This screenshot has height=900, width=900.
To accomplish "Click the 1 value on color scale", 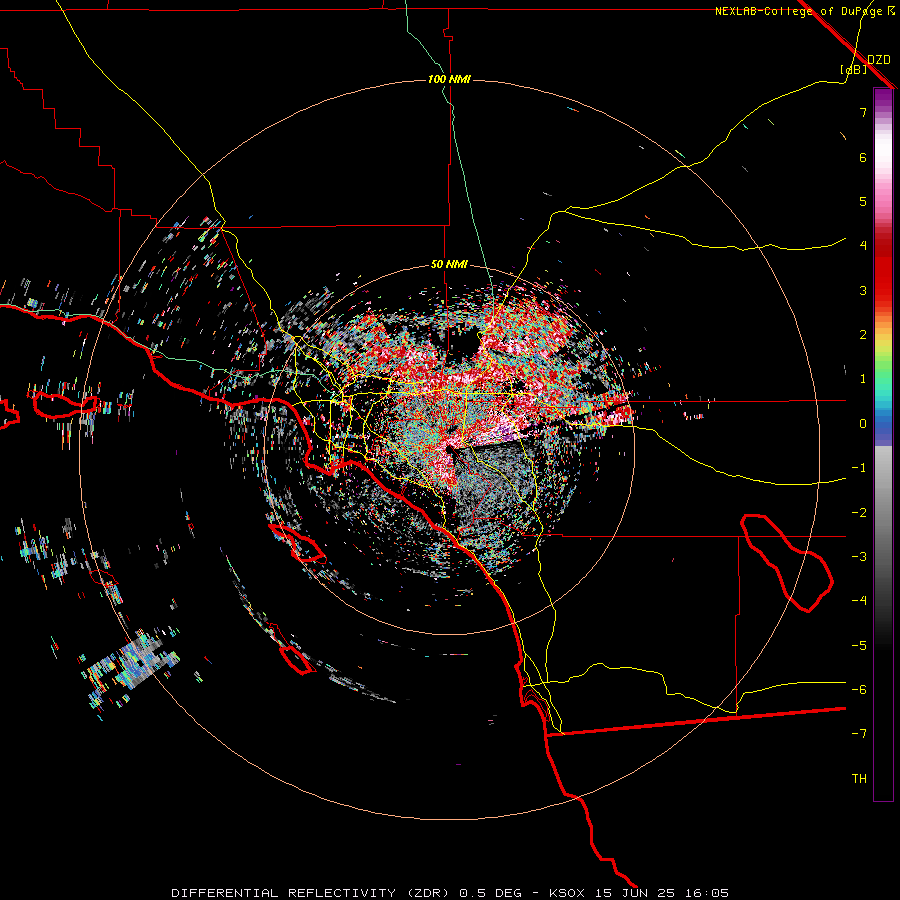I will pos(863,378).
